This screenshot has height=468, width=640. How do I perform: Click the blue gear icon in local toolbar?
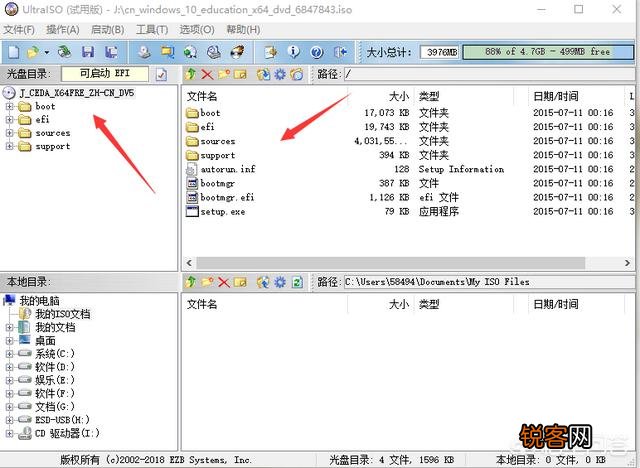coord(280,282)
